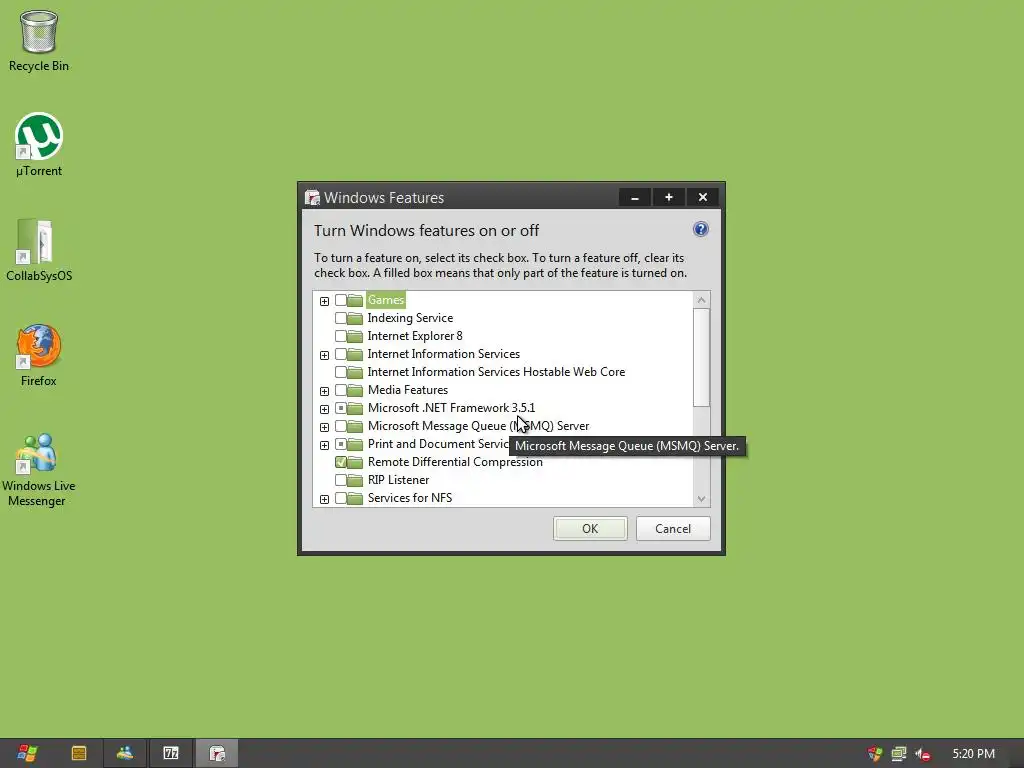Click the Media Features folder icon
Viewport: 1024px width, 768px height.
click(x=355, y=390)
